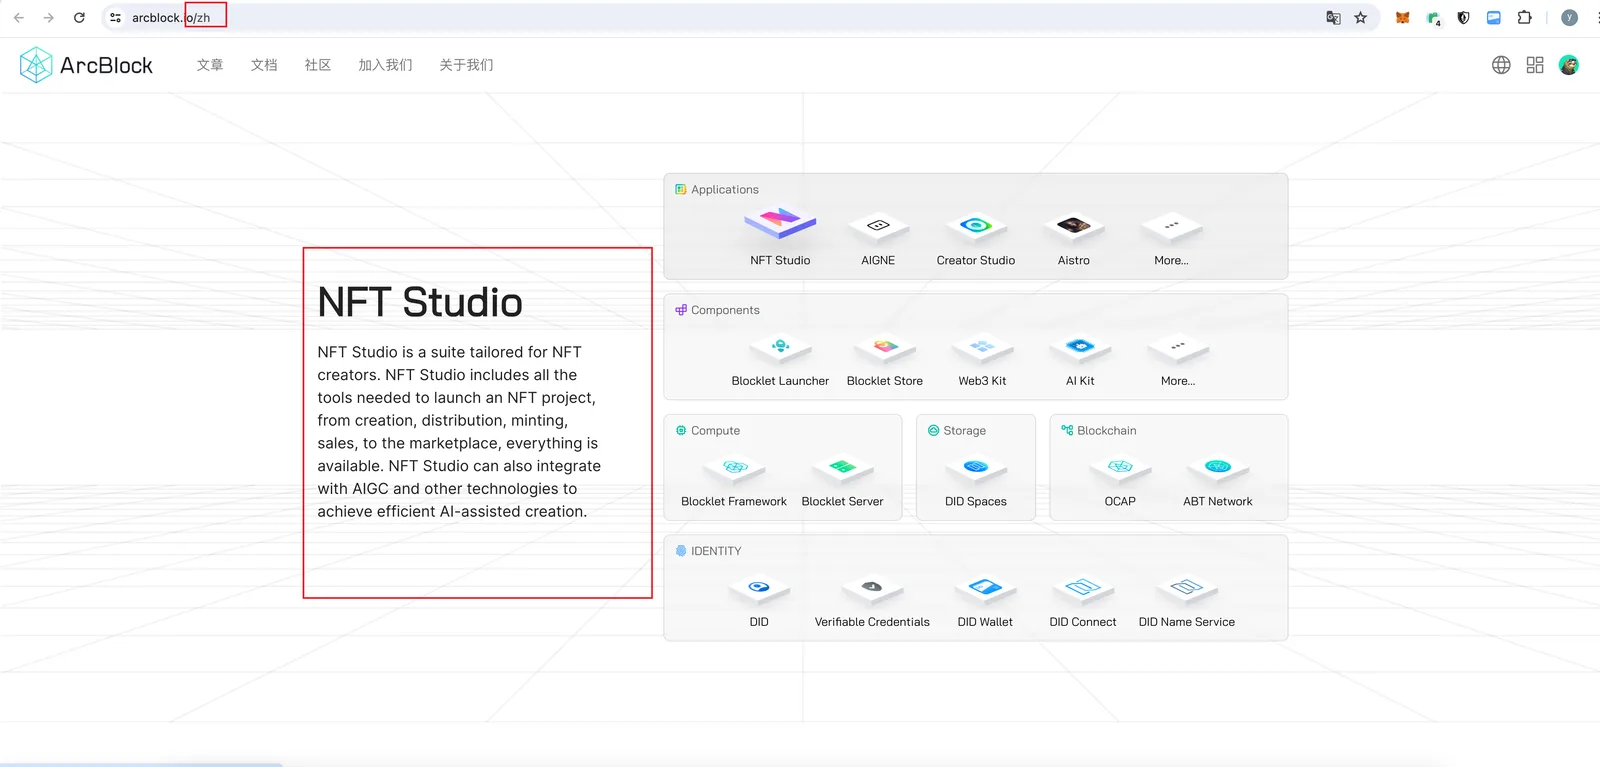This screenshot has height=767, width=1600.
Task: View site information icon in address bar
Action: click(115, 18)
